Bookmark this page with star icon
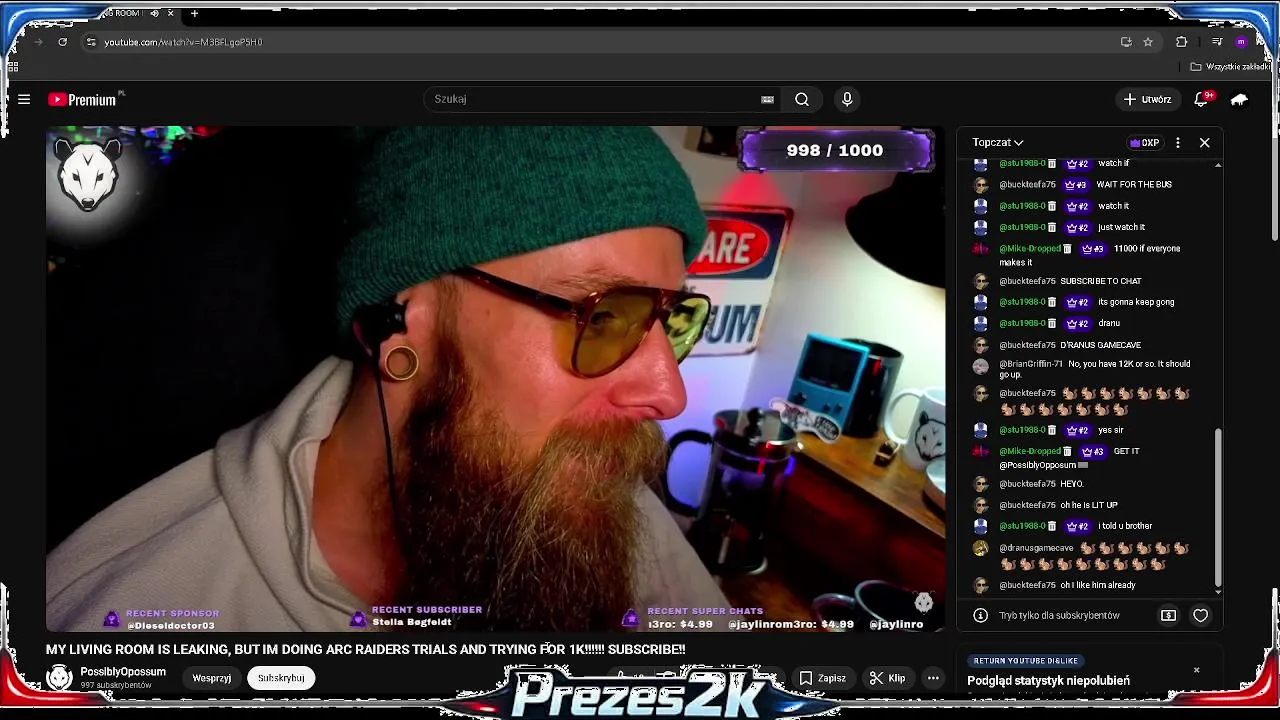The width and height of the screenshot is (1280, 720). pyautogui.click(x=1148, y=42)
